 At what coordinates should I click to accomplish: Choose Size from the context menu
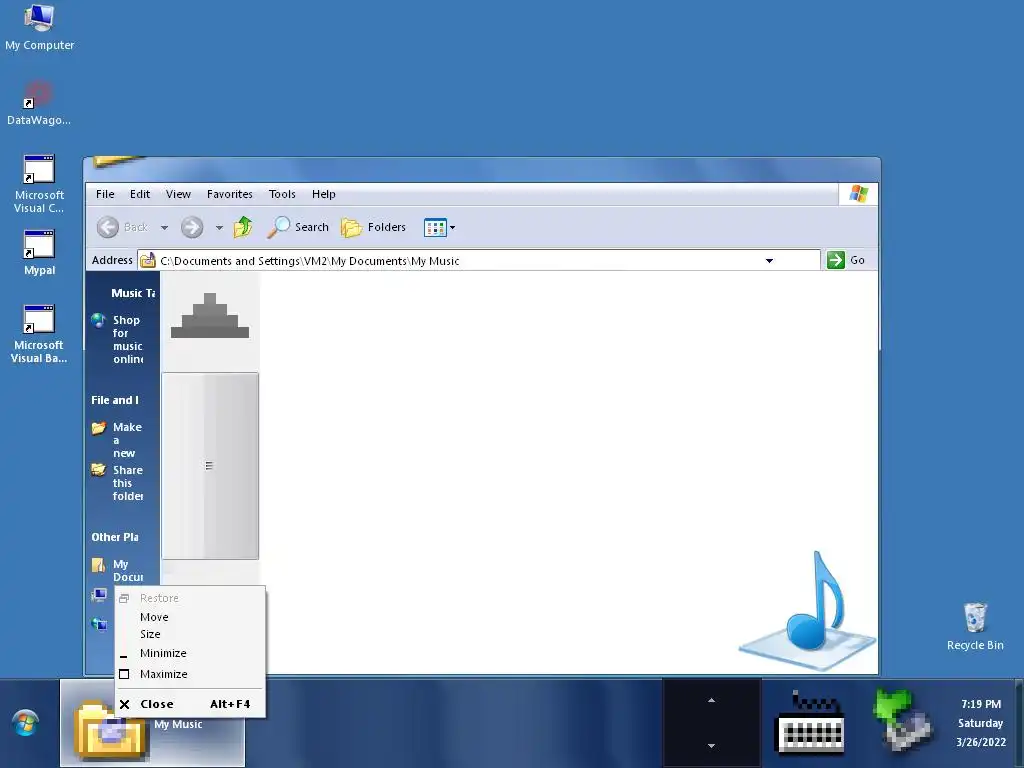click(190, 634)
